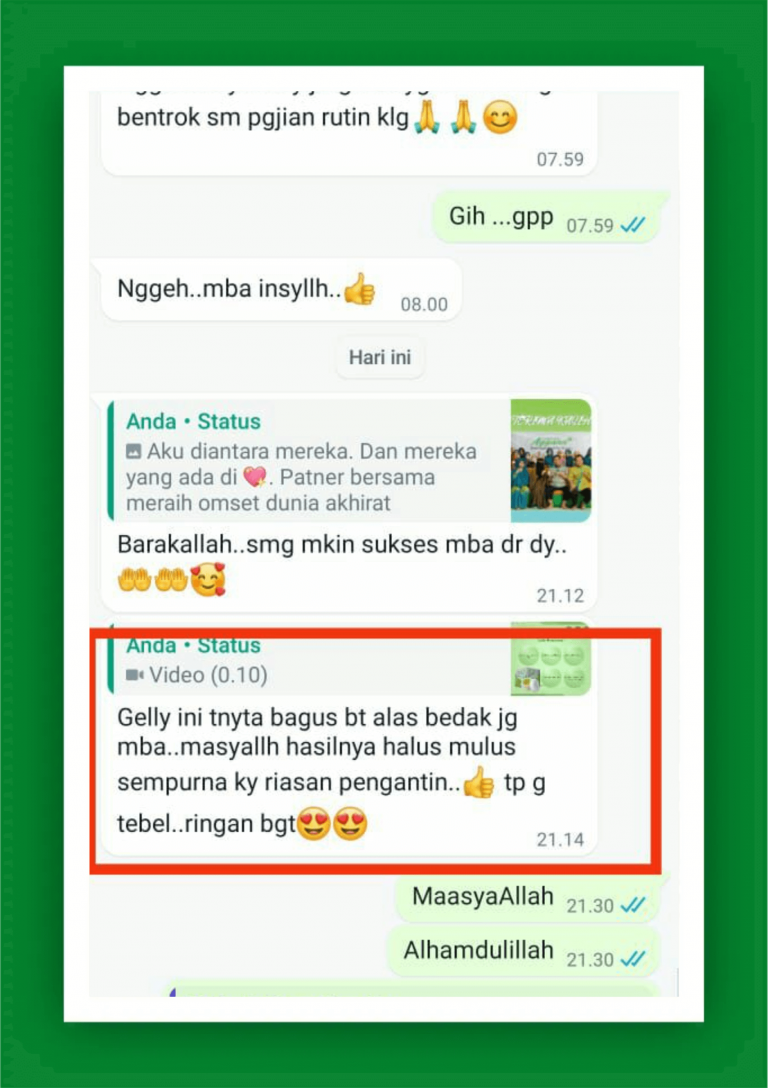
Task: Select the 'MaasyaAllah' sent message
Action: [527, 898]
